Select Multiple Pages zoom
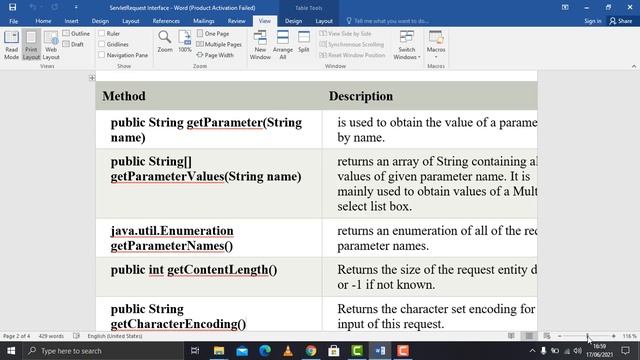Screen dimensions: 640x360 click(x=219, y=44)
